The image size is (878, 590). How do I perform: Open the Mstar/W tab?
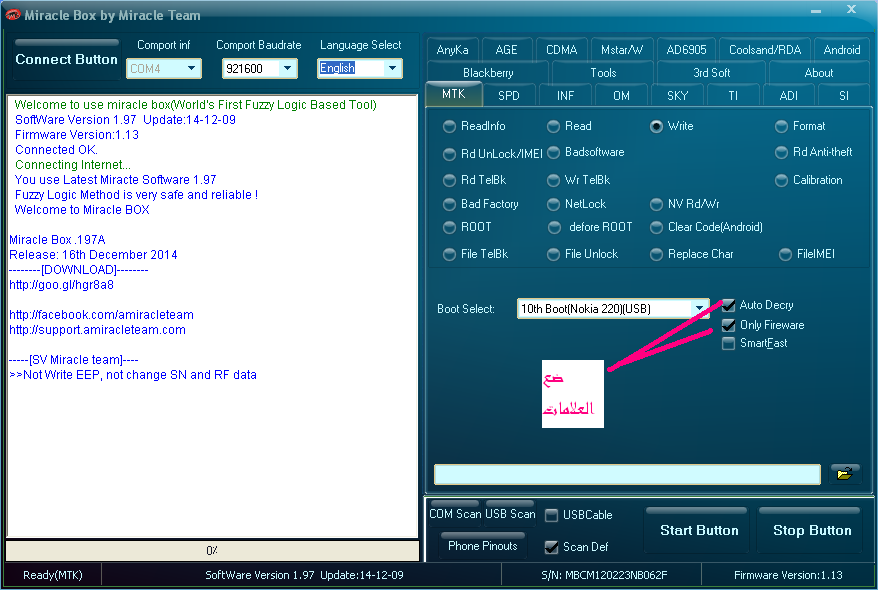[x=622, y=50]
